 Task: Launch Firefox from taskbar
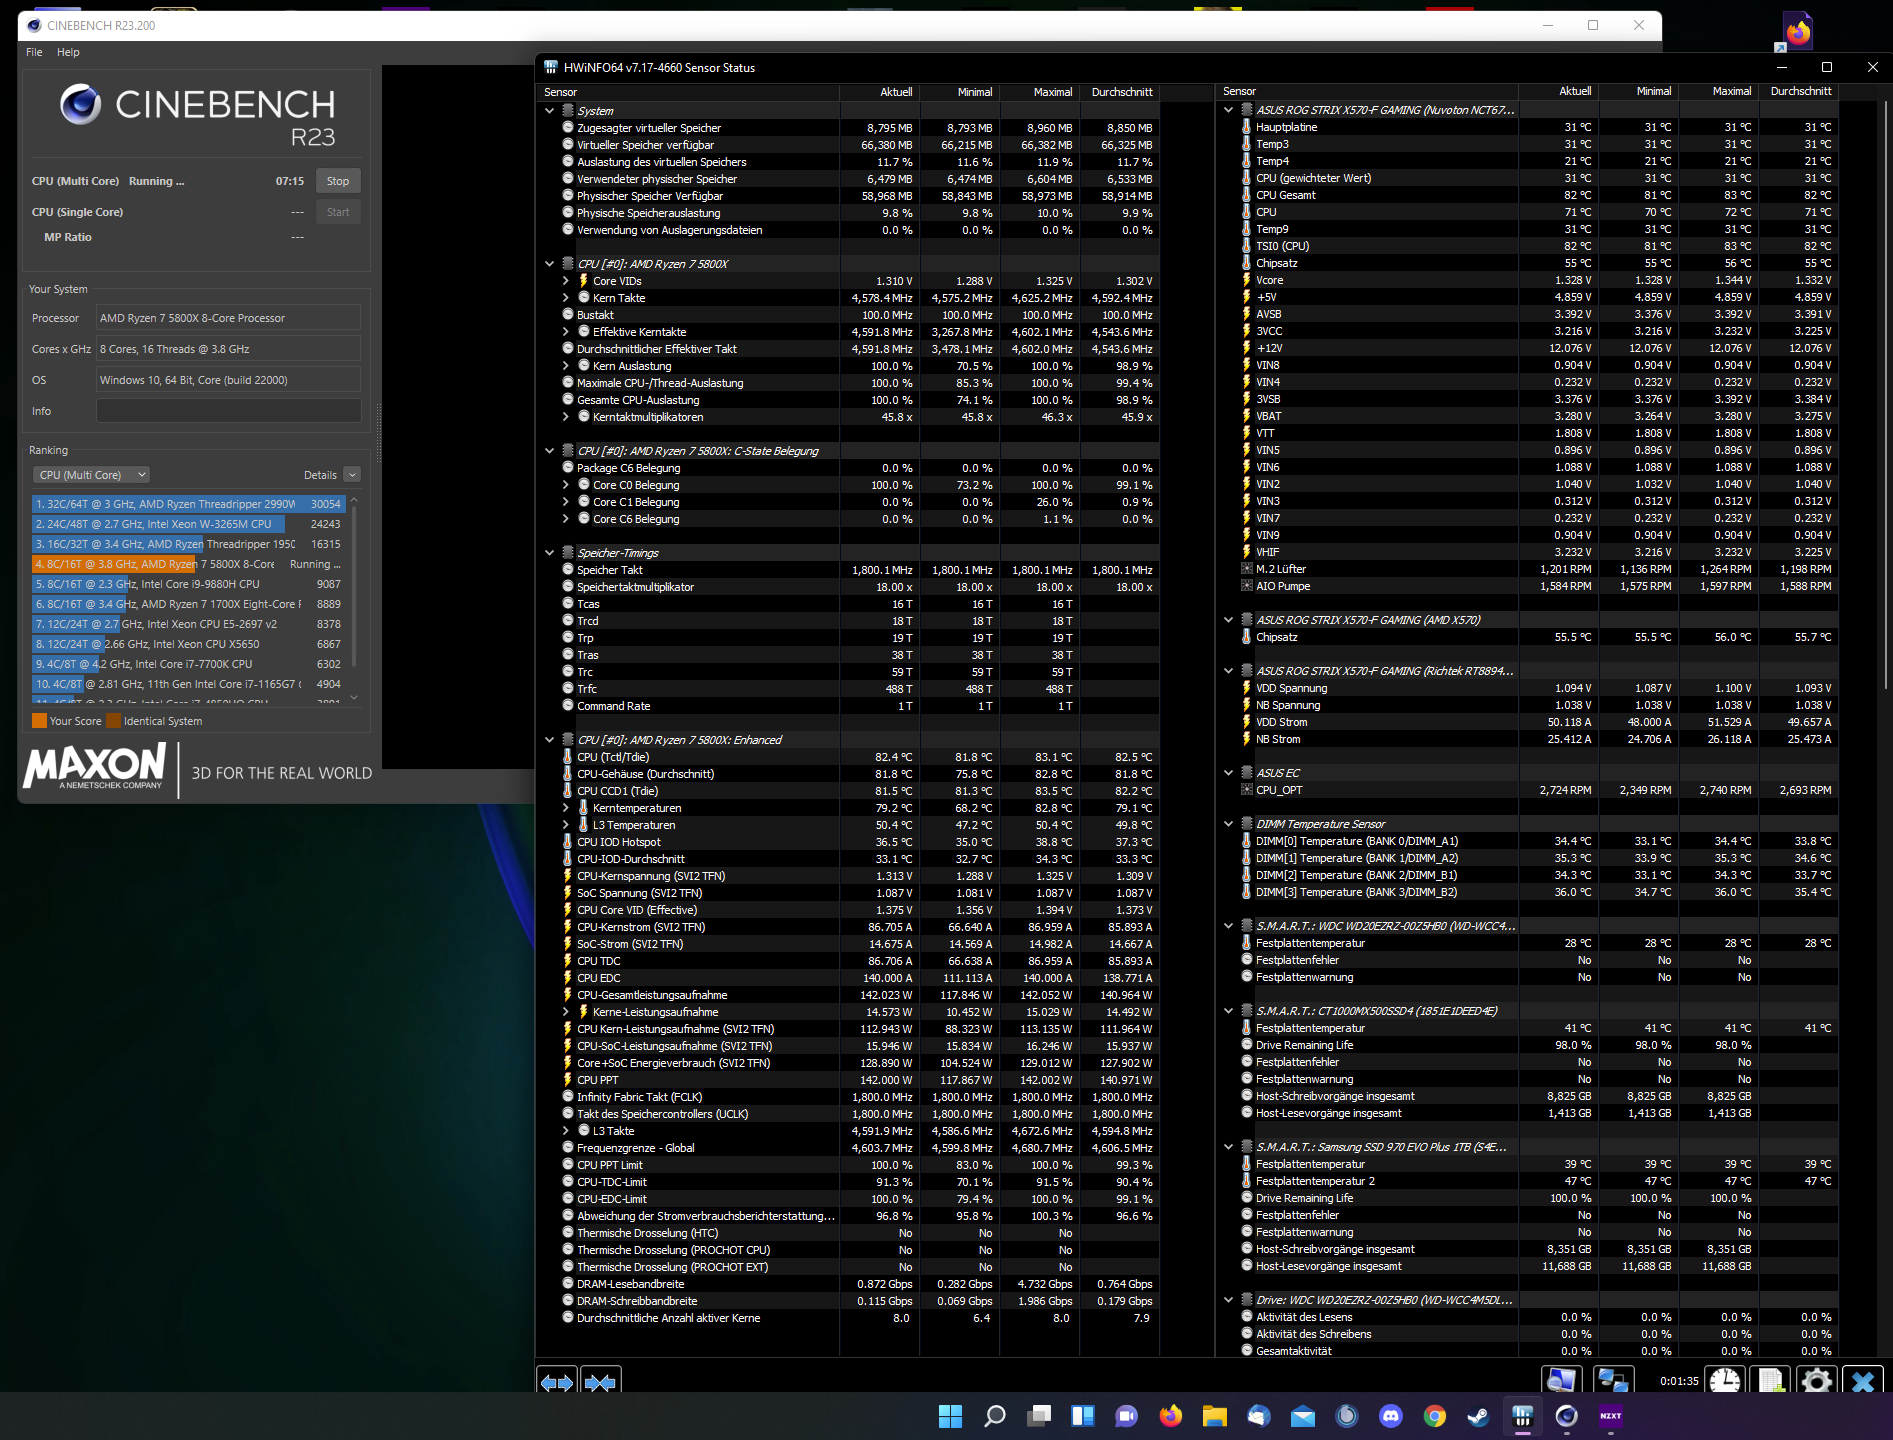tap(1171, 1416)
